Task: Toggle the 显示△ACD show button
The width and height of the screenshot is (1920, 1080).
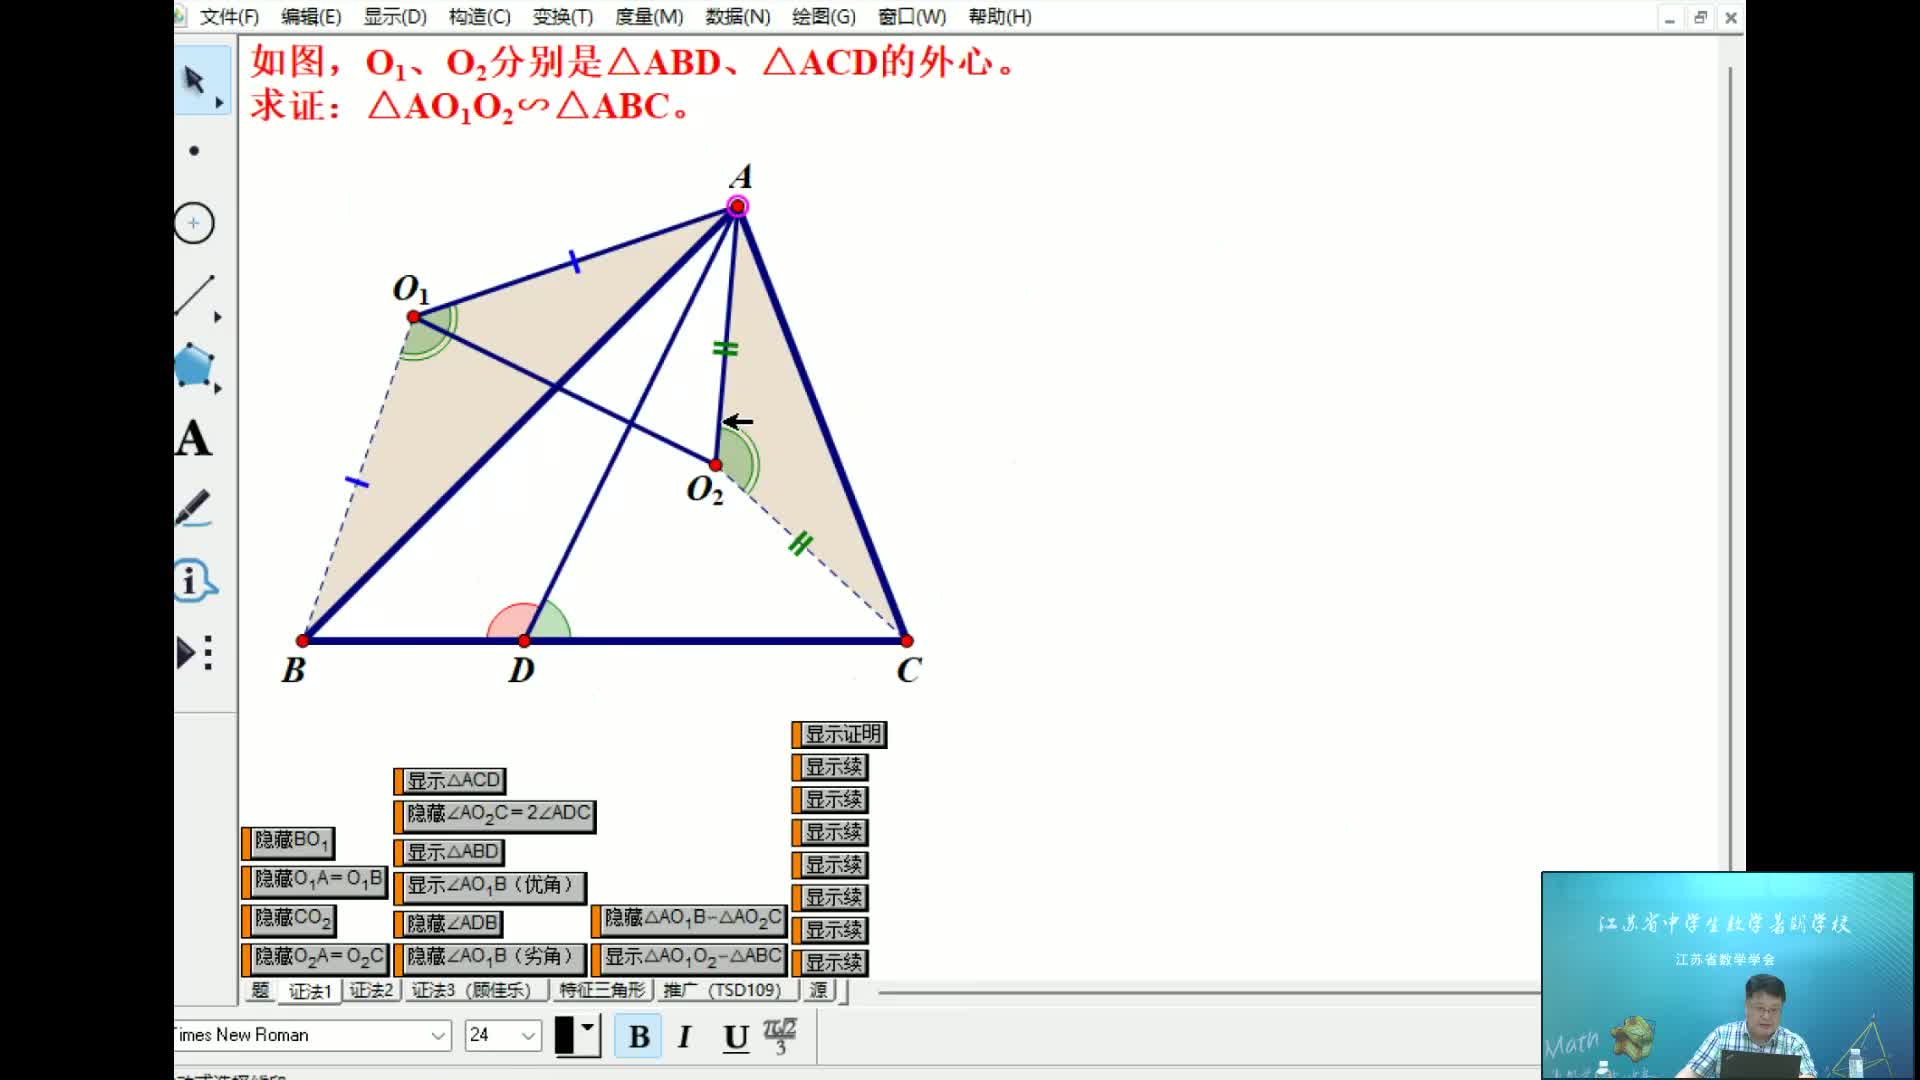Action: [x=453, y=781]
